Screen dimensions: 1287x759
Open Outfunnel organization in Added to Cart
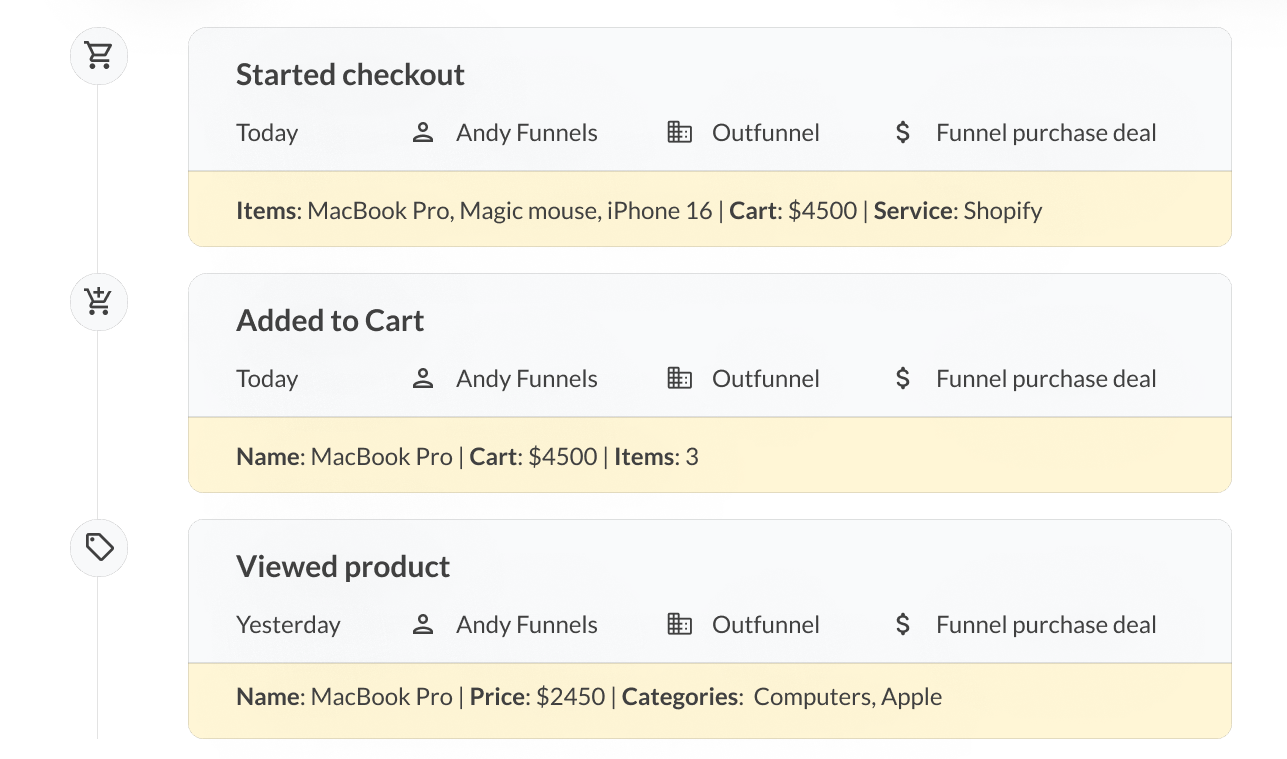coord(765,379)
